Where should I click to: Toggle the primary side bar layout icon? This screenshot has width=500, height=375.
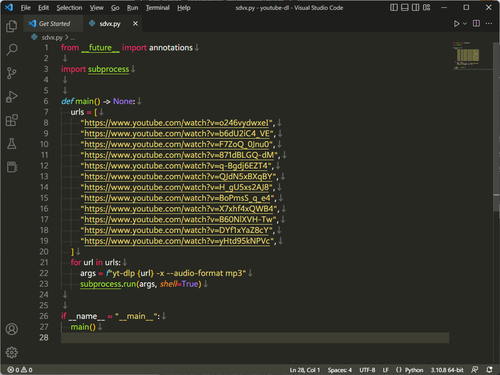click(394, 7)
